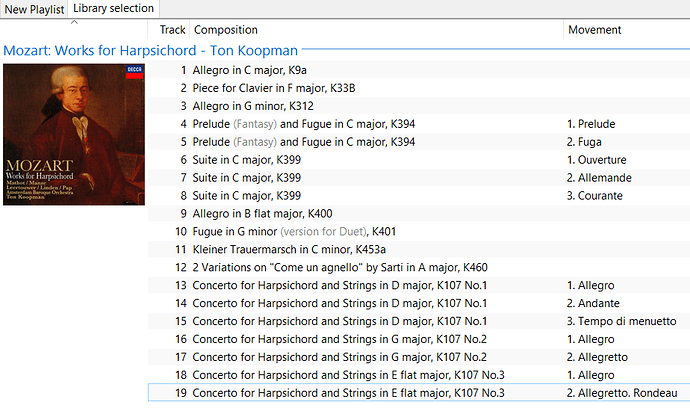Click the movement 2. Allemande

pyautogui.click(x=599, y=178)
